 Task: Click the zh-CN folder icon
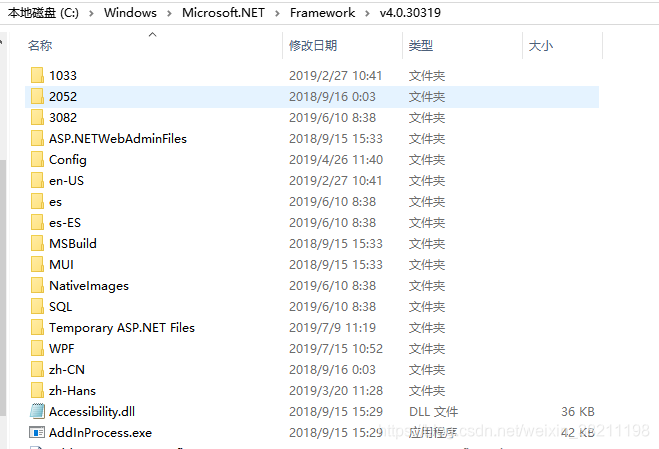37,370
